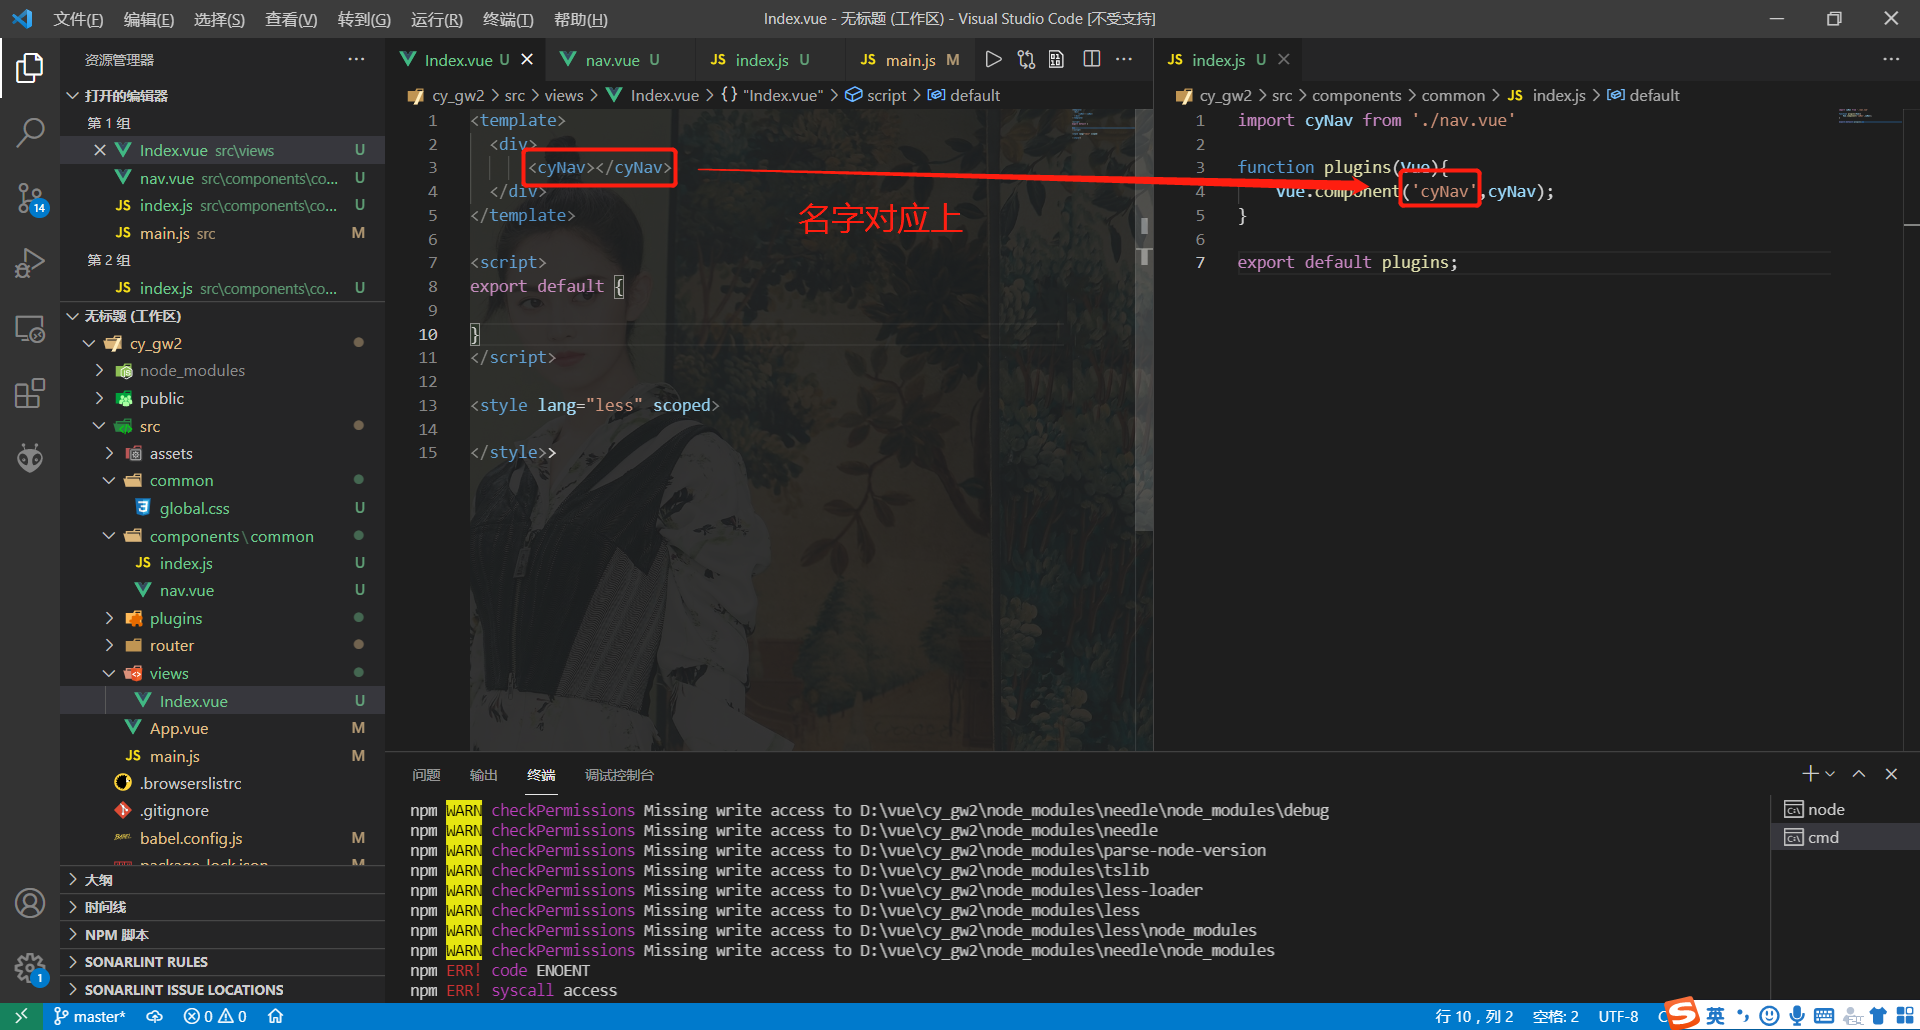Open the Explorer view in activity bar
The height and width of the screenshot is (1030, 1920).
[30, 68]
